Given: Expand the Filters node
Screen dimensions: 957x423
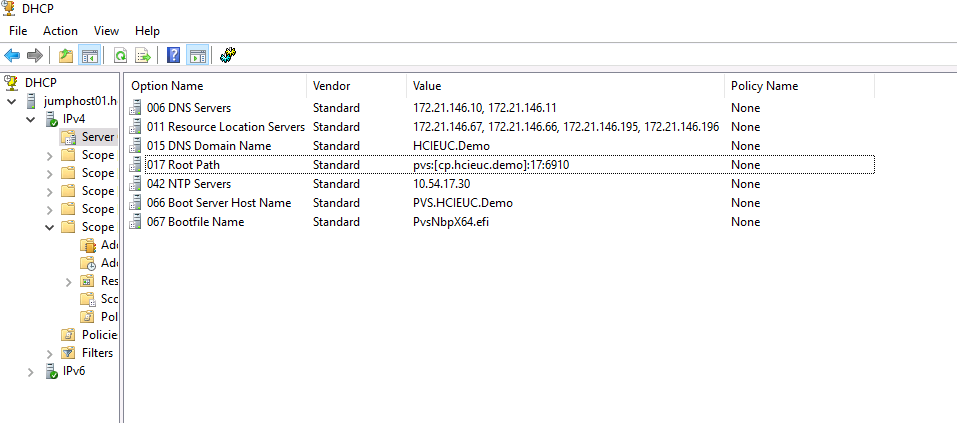Looking at the screenshot, I should (x=50, y=353).
